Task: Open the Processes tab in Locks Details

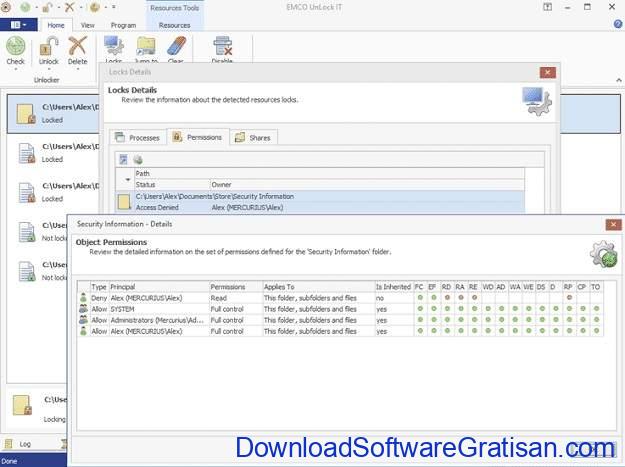Action: 138,137
